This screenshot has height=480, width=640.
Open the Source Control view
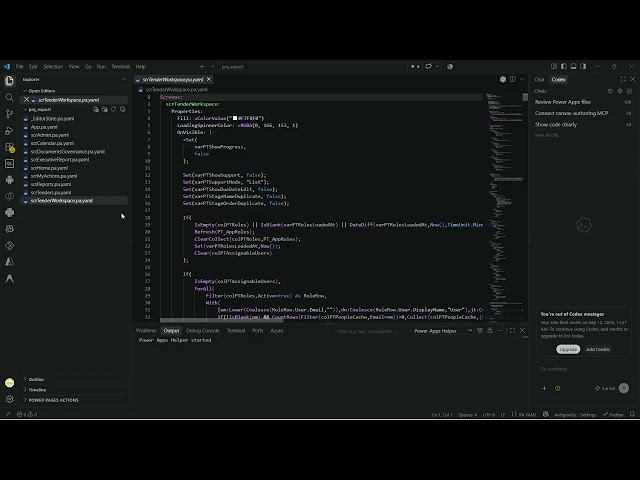[9, 114]
